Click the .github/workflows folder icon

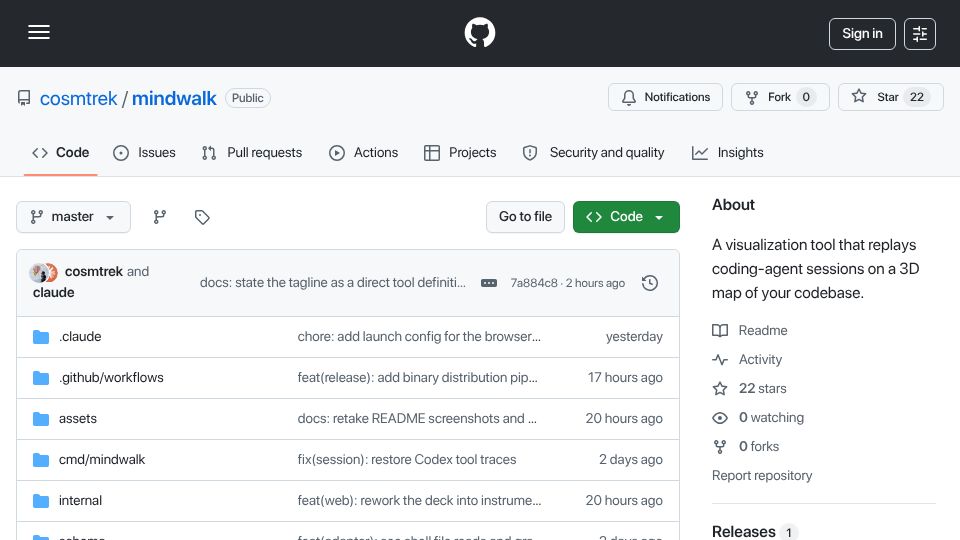coord(41,378)
